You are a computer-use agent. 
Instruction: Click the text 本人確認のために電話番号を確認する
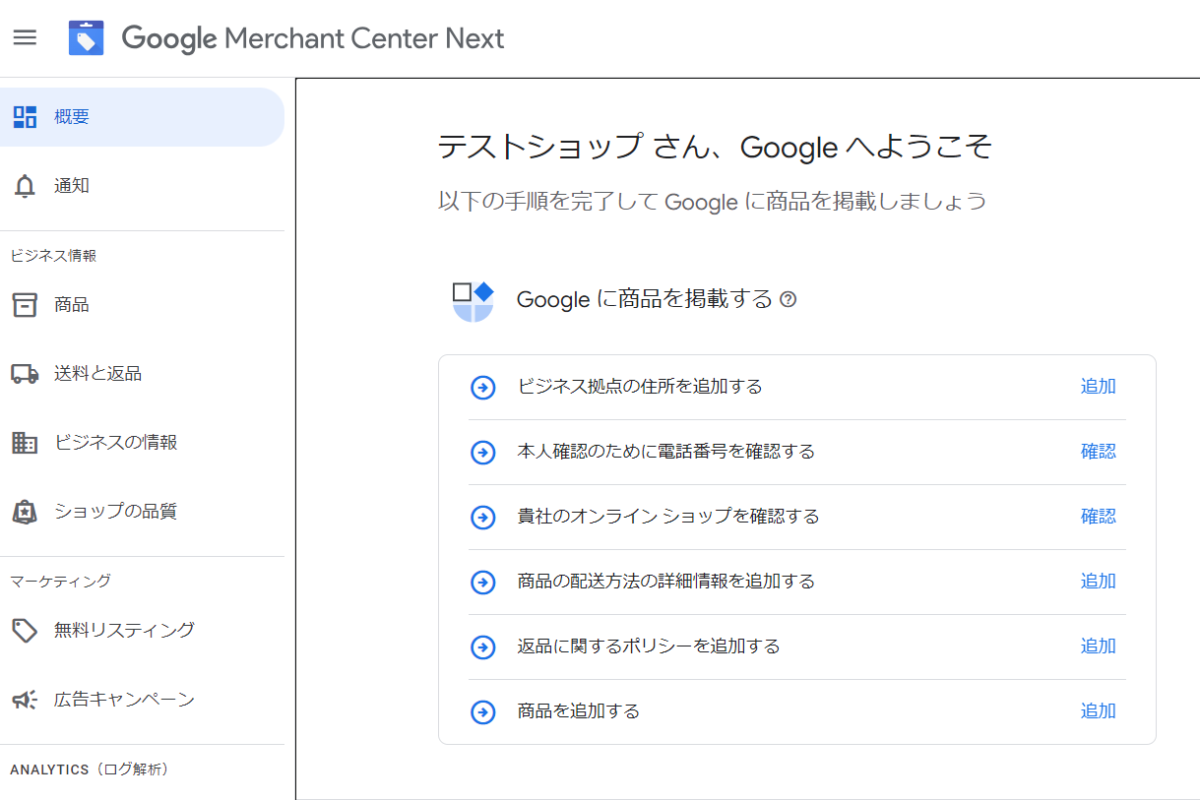click(x=666, y=452)
